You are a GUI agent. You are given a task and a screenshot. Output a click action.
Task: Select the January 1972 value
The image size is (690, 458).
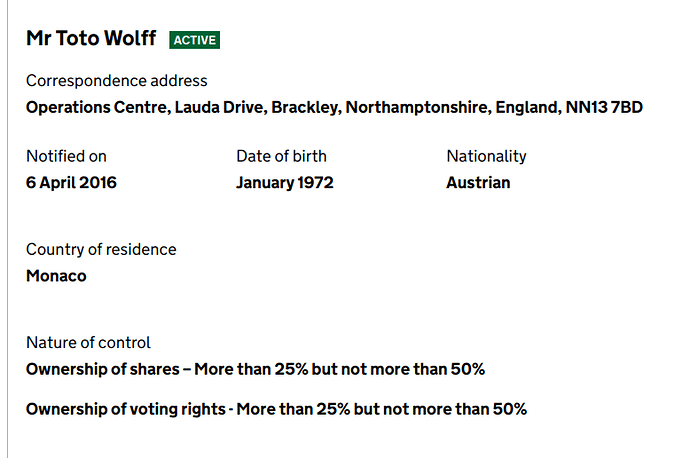coord(285,183)
